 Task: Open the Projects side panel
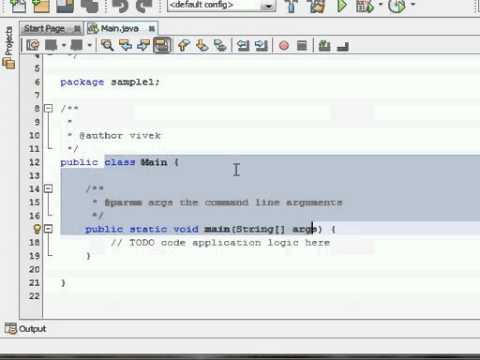click(x=9, y=47)
